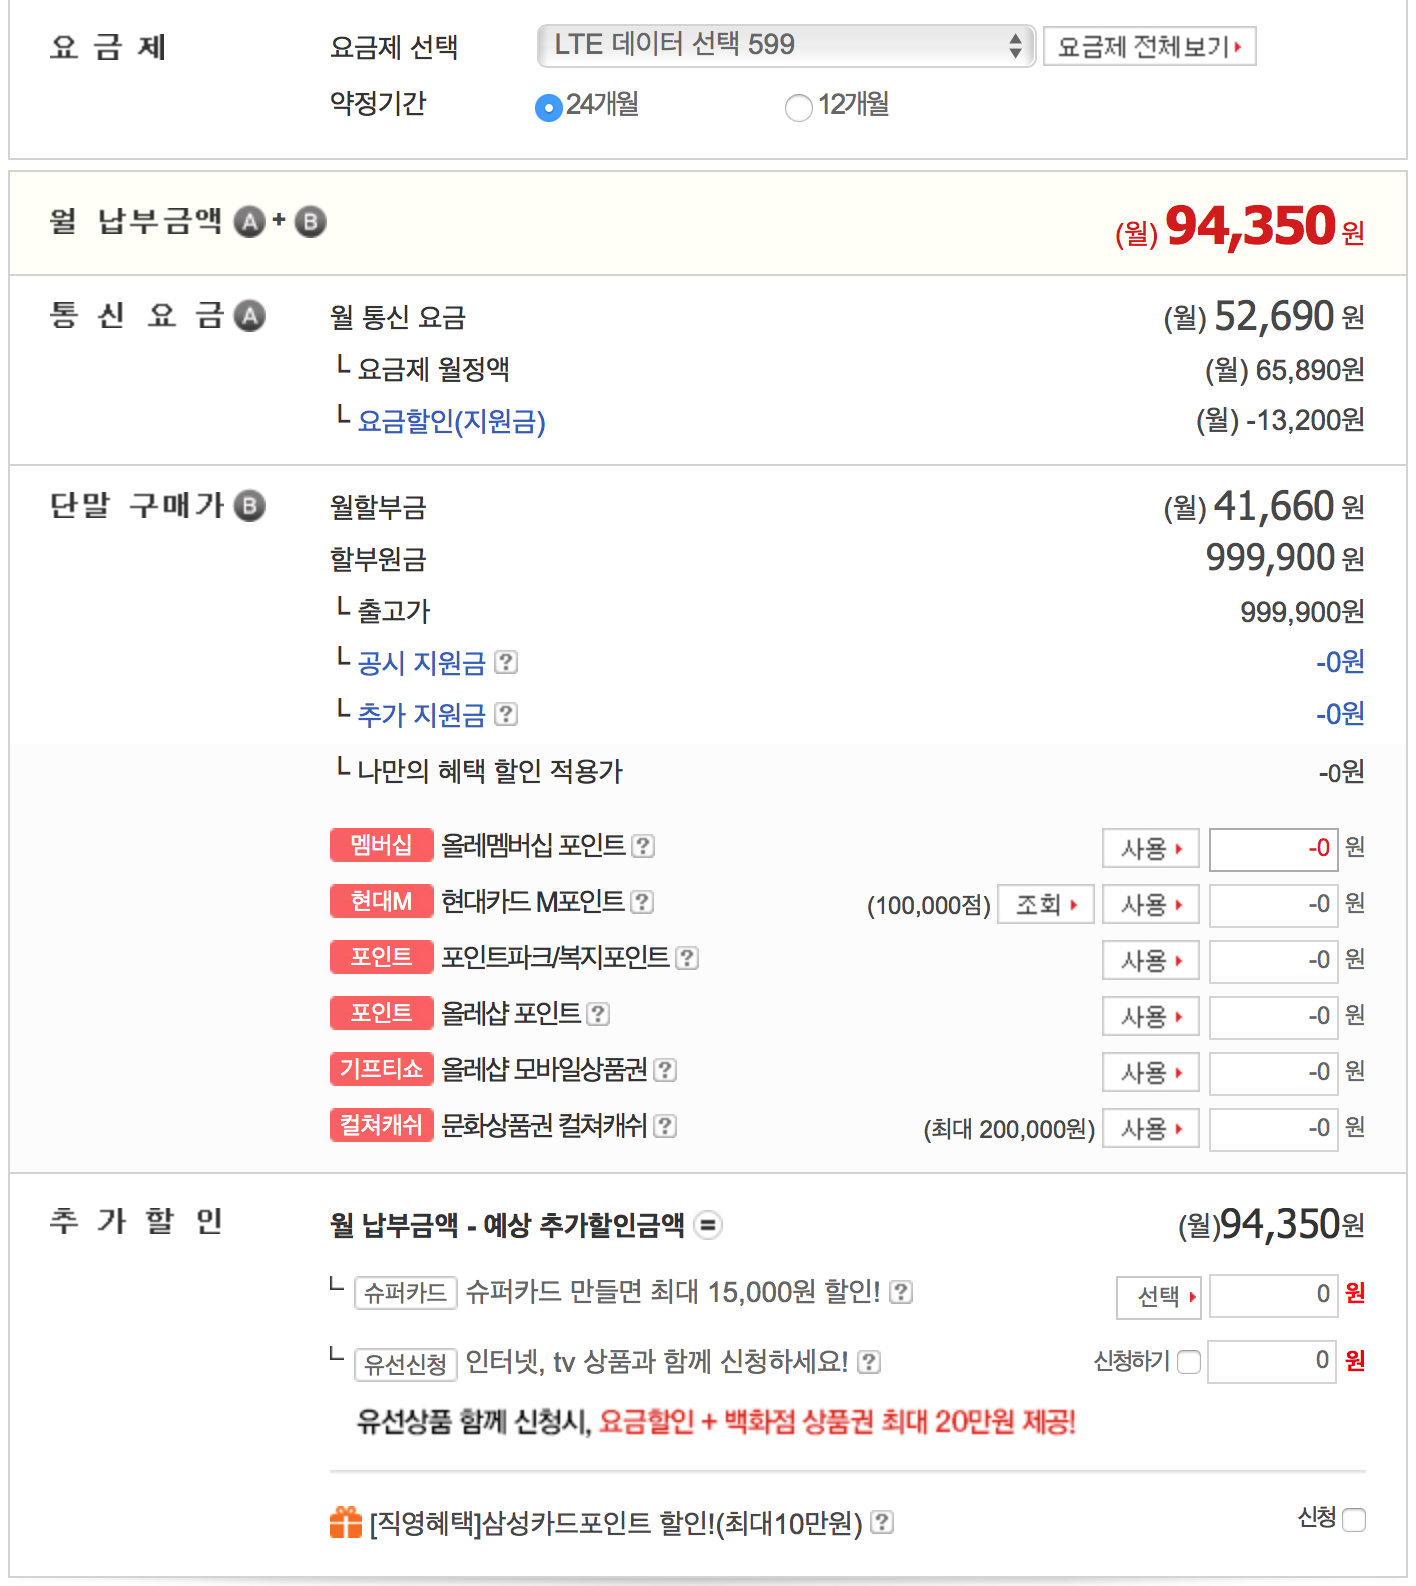The image size is (1416, 1586).
Task: Click help icon beside 현대카드 M포인트
Action: (x=643, y=902)
